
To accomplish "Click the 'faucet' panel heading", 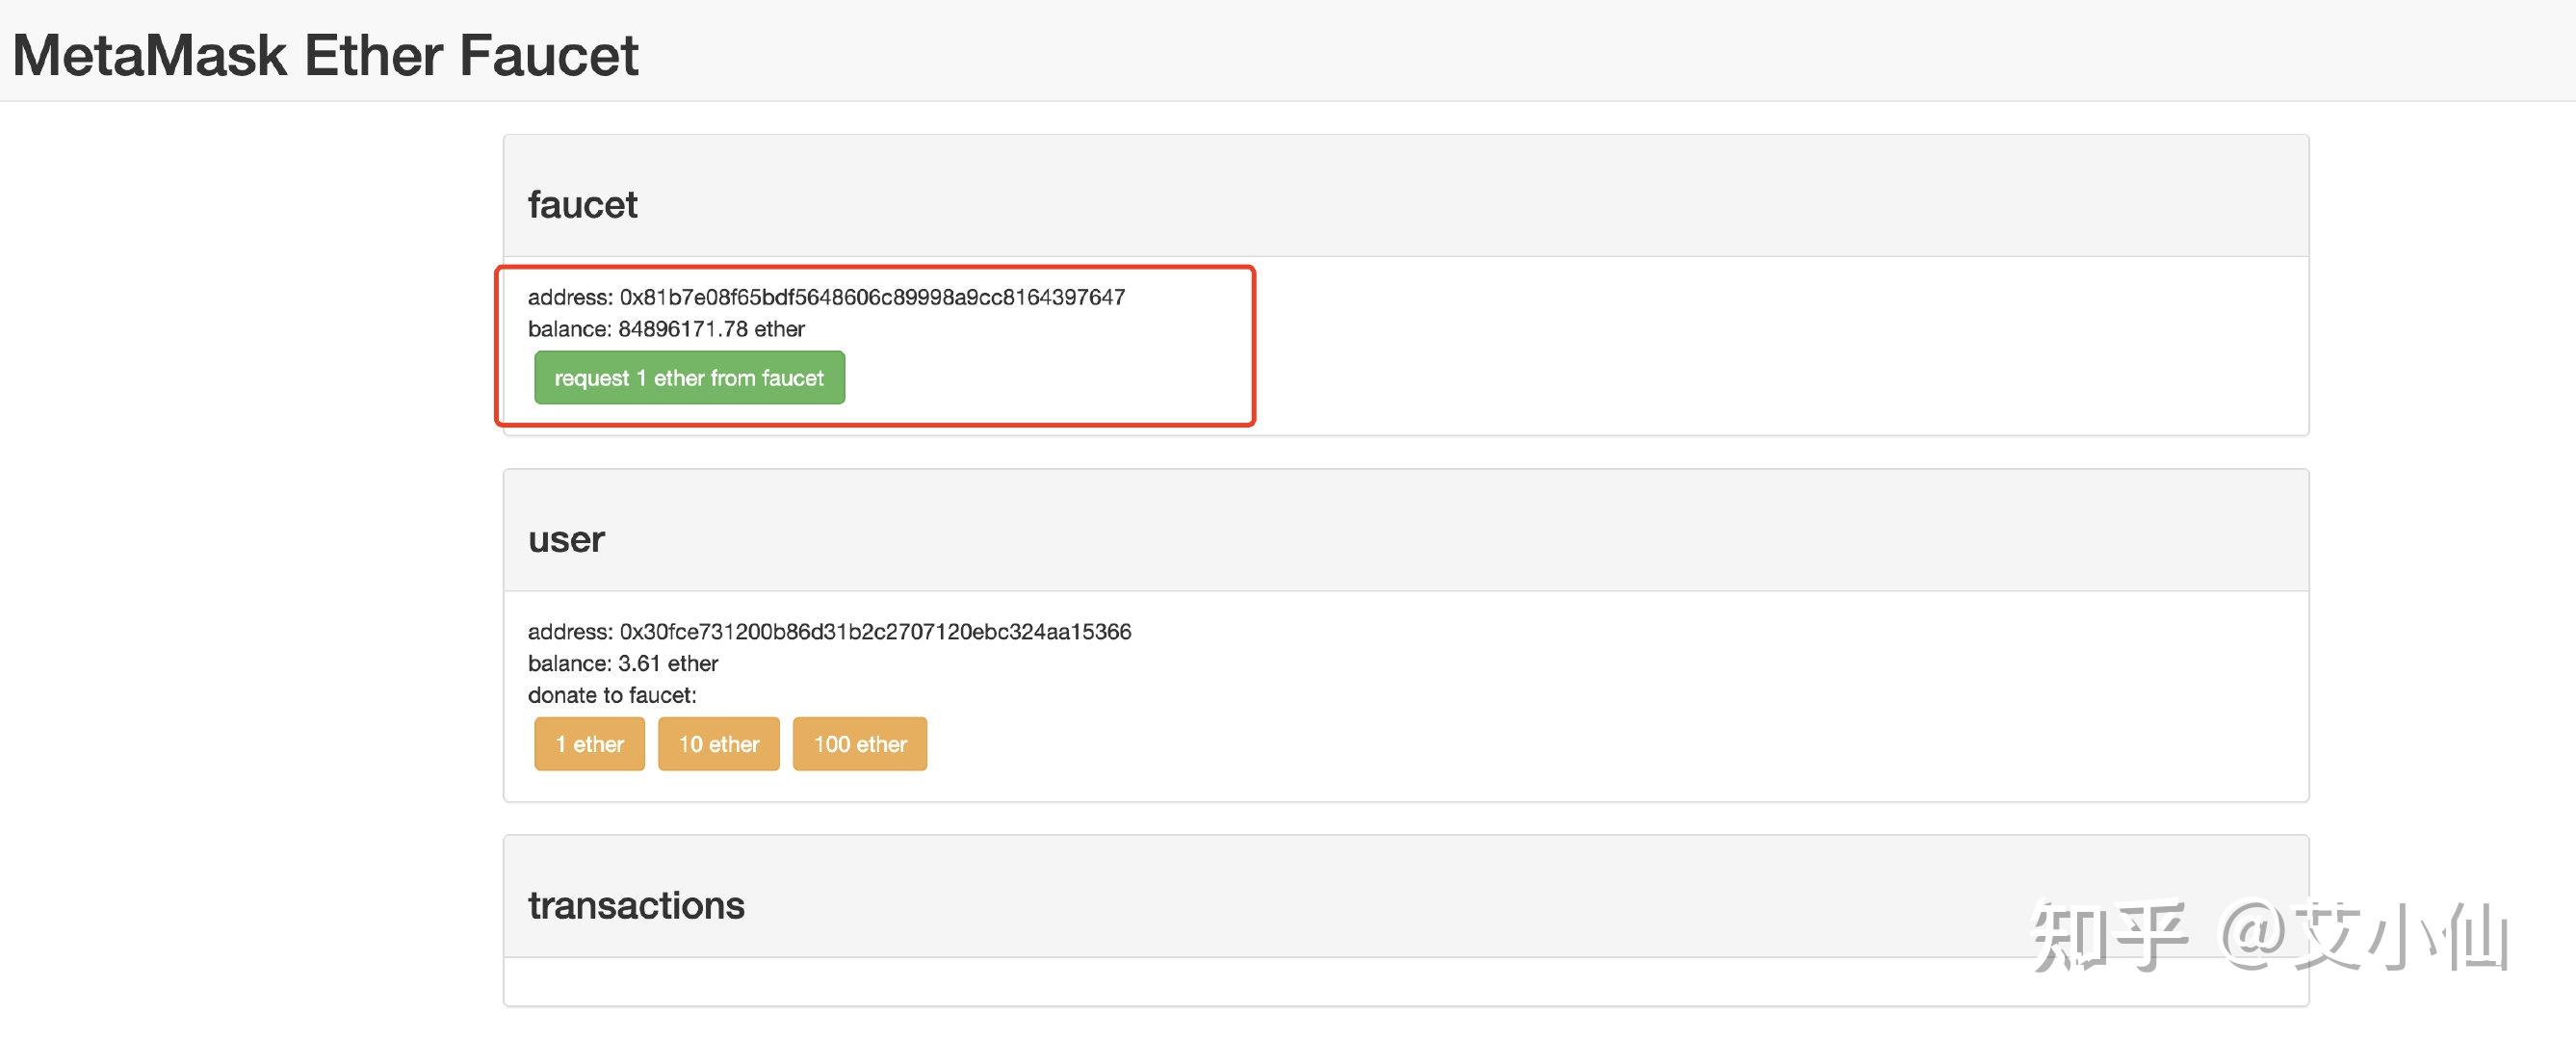I will tap(582, 205).
